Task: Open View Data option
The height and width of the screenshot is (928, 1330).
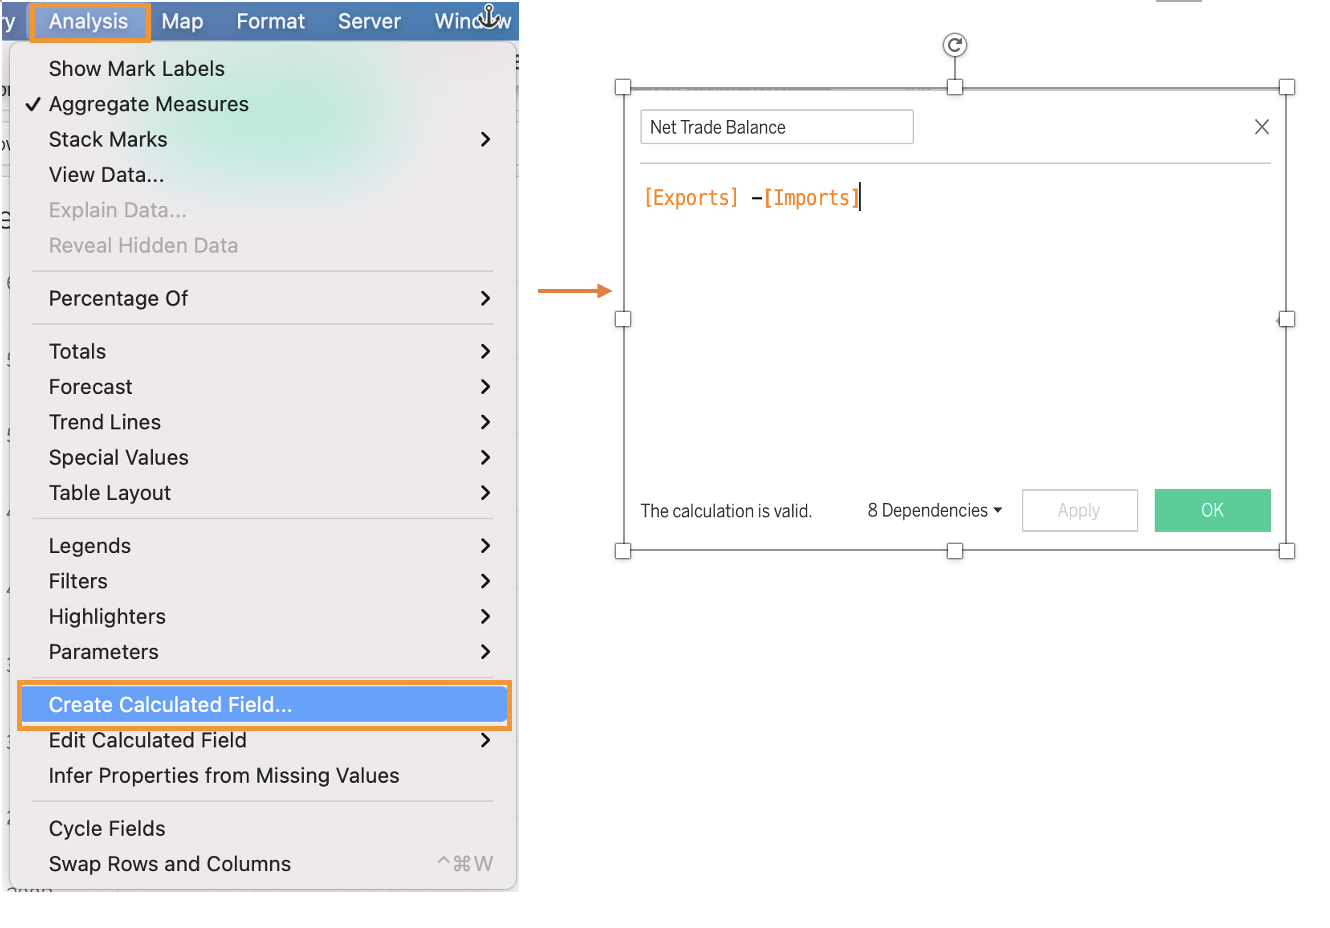Action: tap(106, 175)
